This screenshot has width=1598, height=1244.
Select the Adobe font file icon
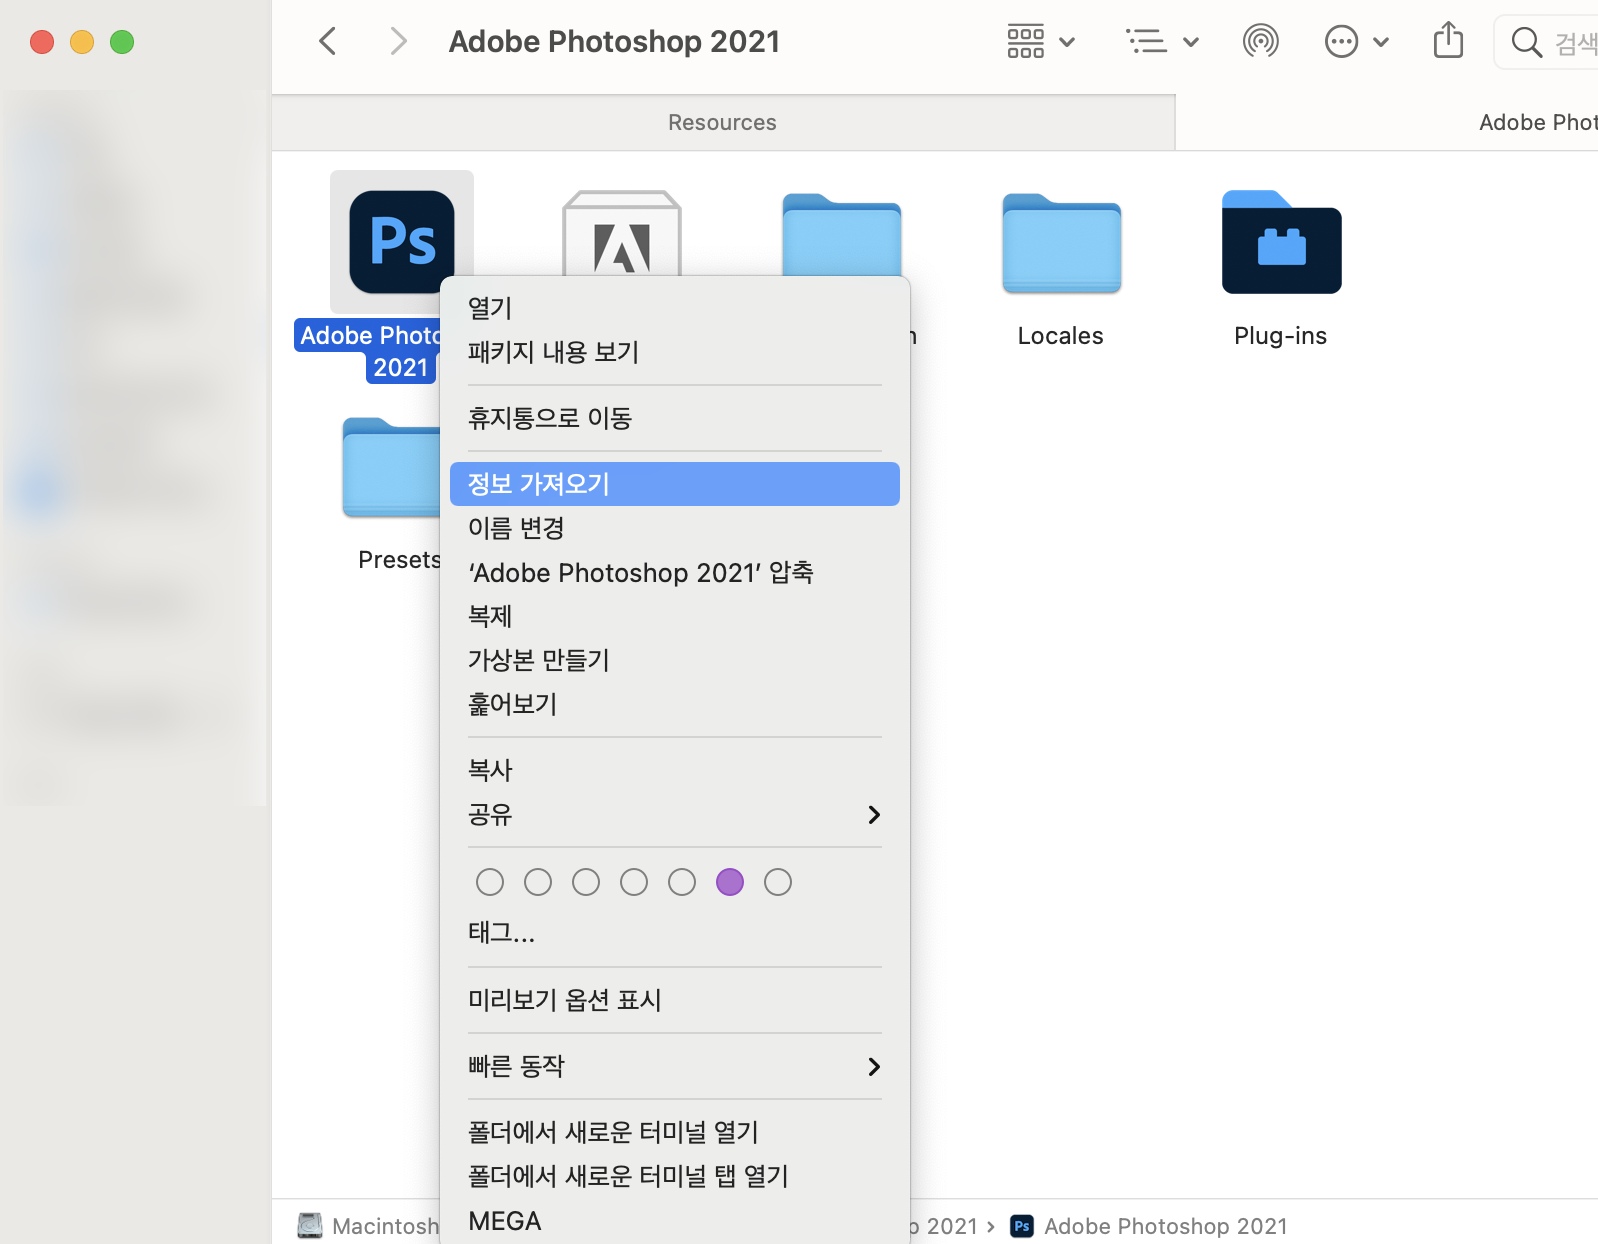pos(622,233)
